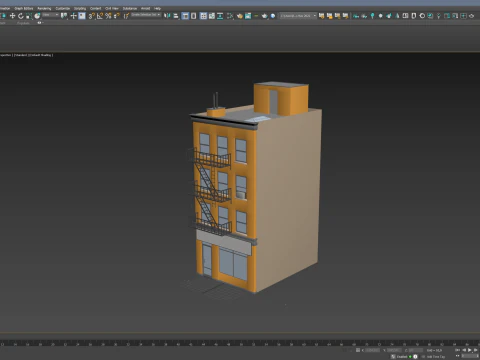Toggle the Ribbon display
Image resolution: width=480 pixels, height=360 pixels.
(203, 16)
